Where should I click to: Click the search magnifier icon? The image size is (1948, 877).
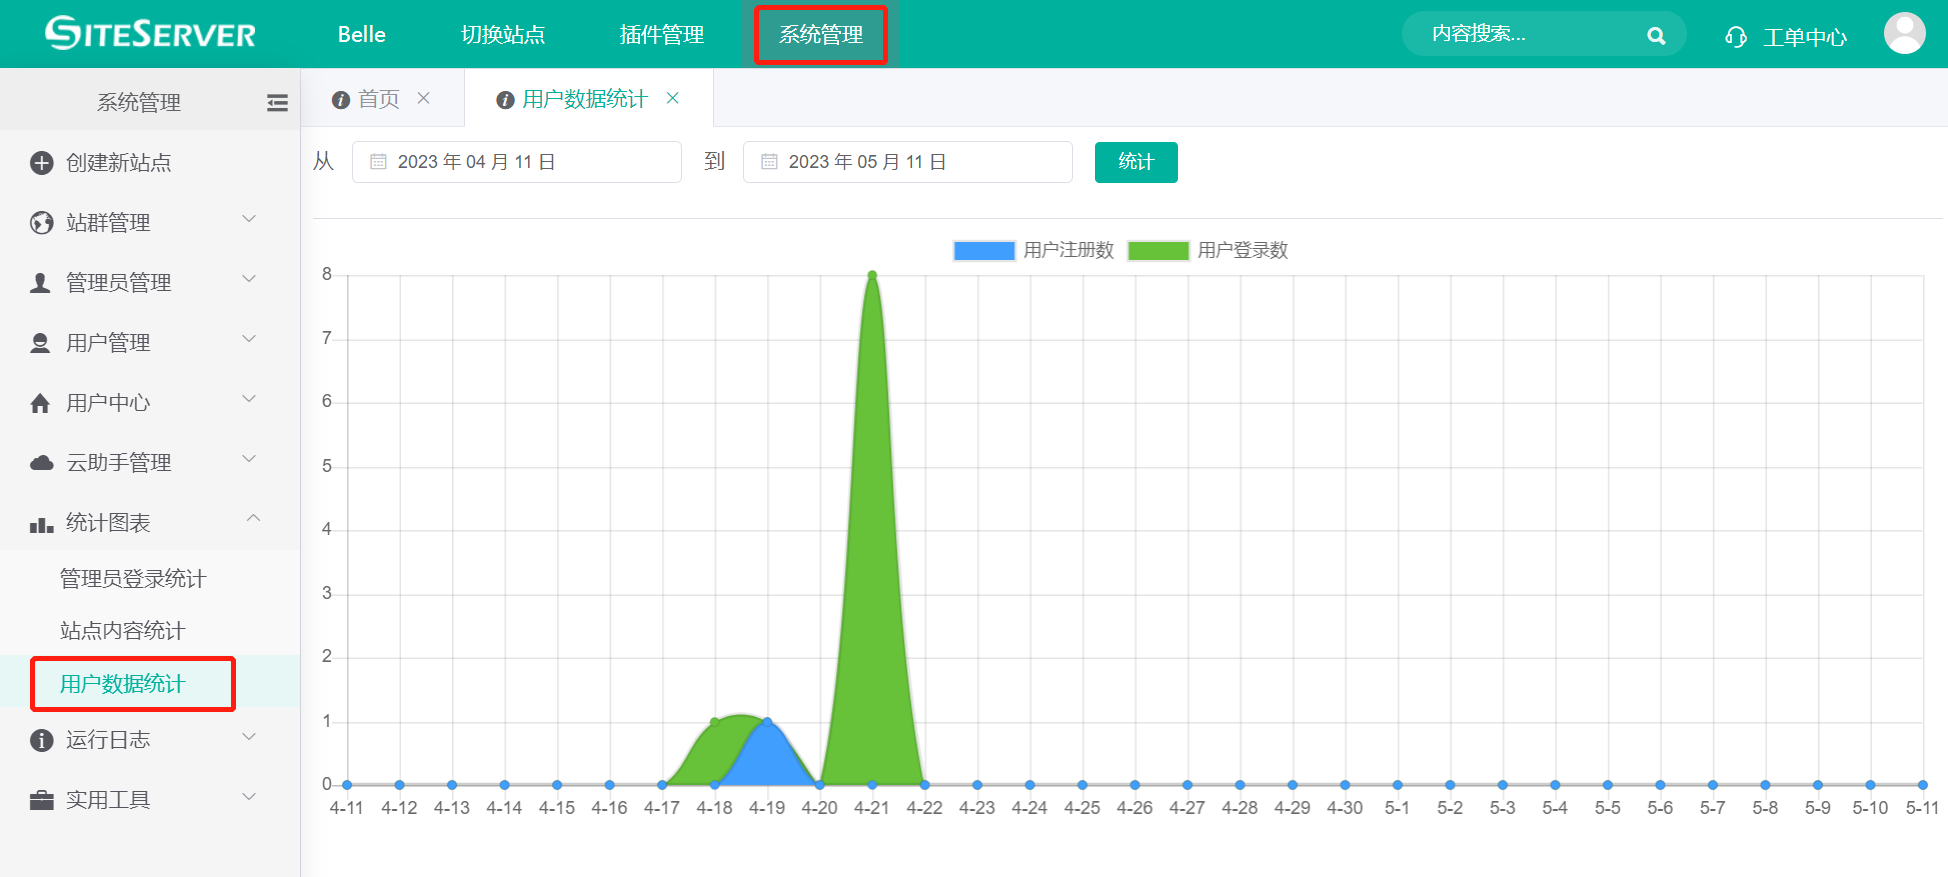pos(1656,36)
